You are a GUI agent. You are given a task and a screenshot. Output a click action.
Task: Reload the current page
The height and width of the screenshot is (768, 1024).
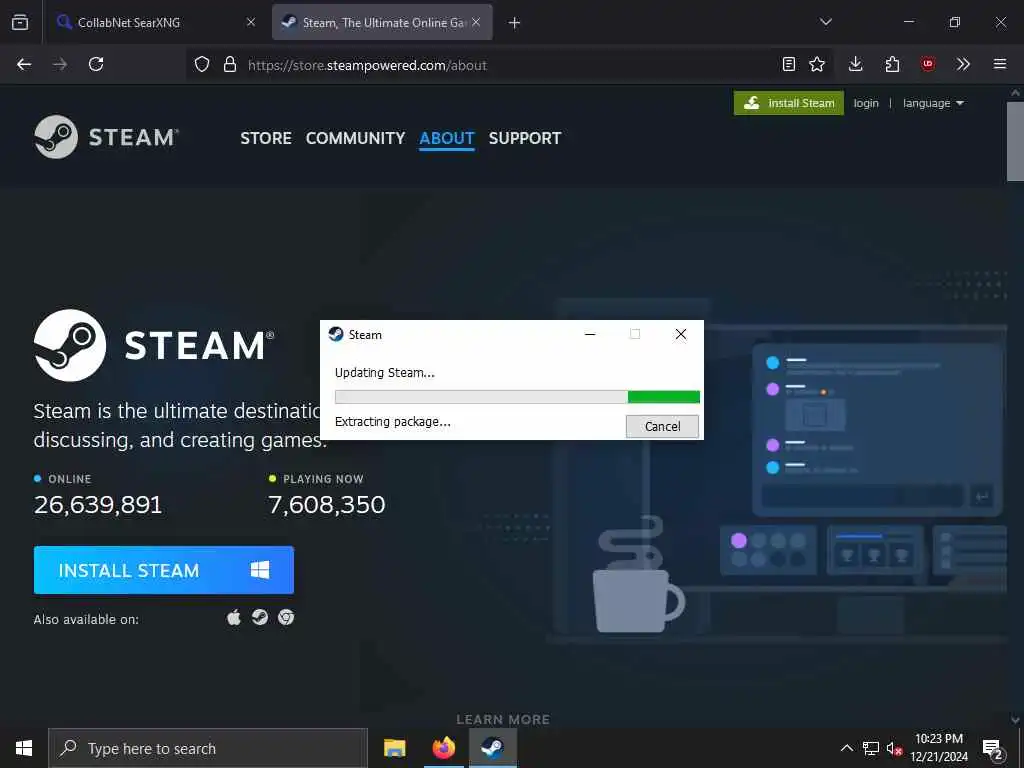tap(96, 64)
